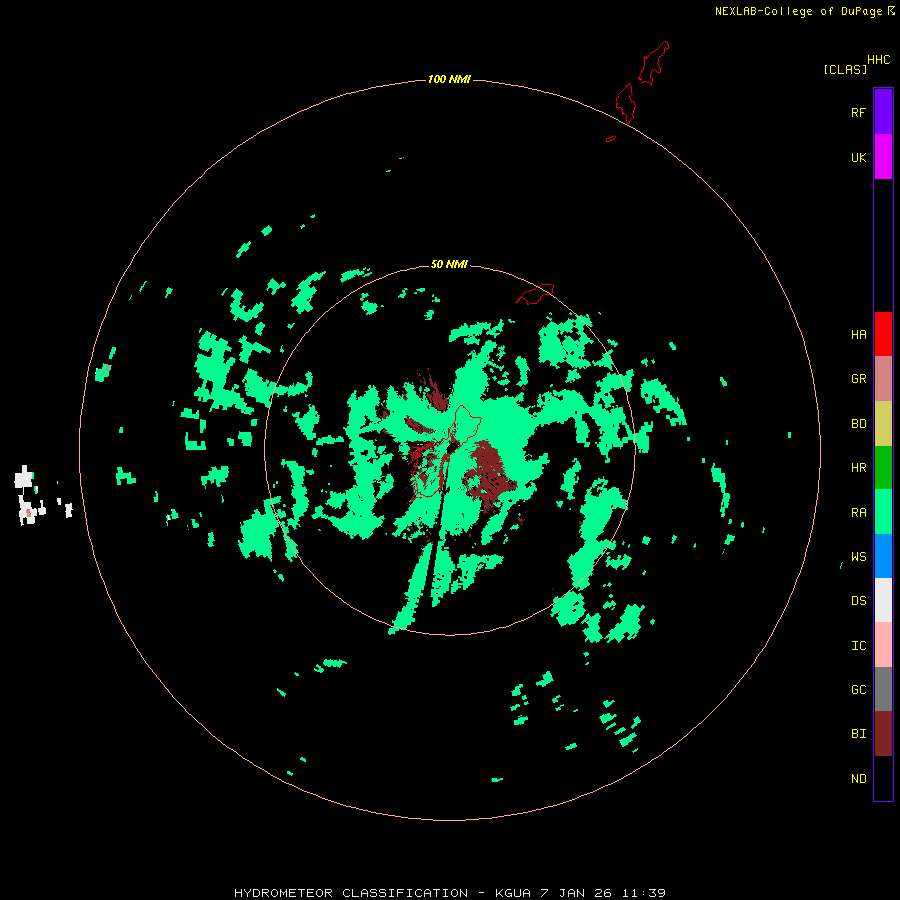Click the UK magenta legend swatch
900x900 pixels.
[x=883, y=157]
